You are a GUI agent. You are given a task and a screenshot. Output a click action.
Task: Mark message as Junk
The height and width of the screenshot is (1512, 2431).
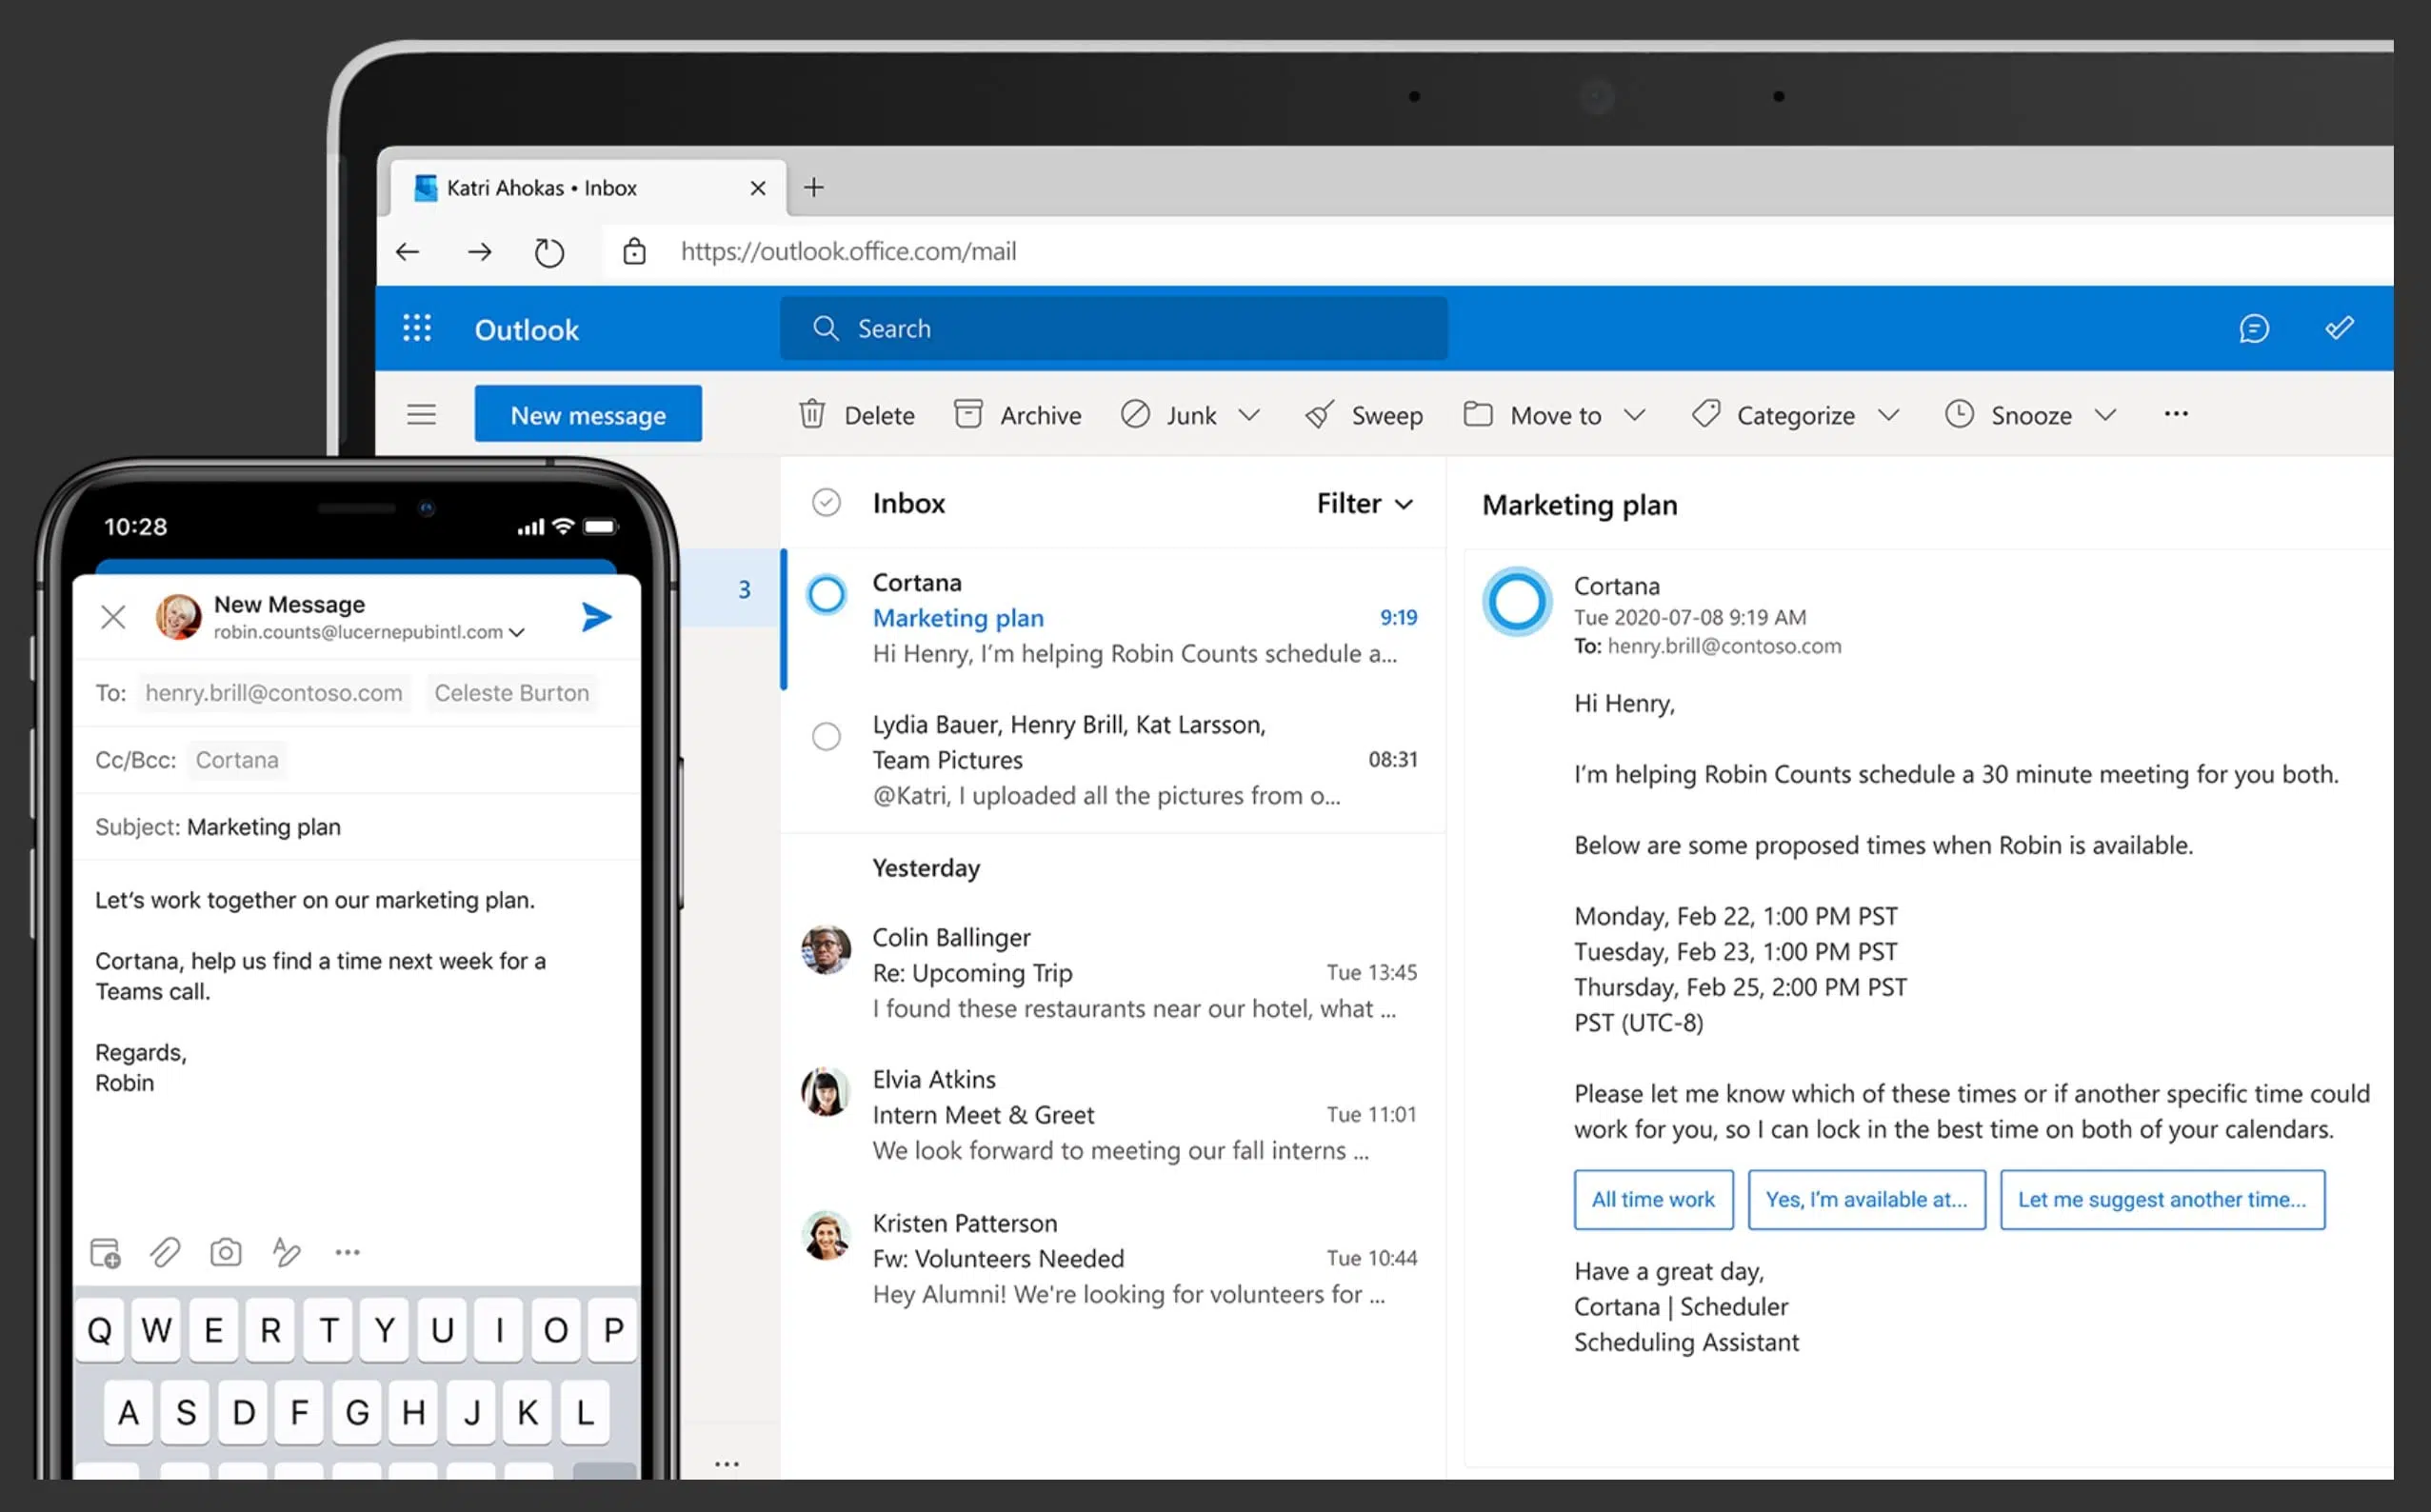(x=1168, y=414)
